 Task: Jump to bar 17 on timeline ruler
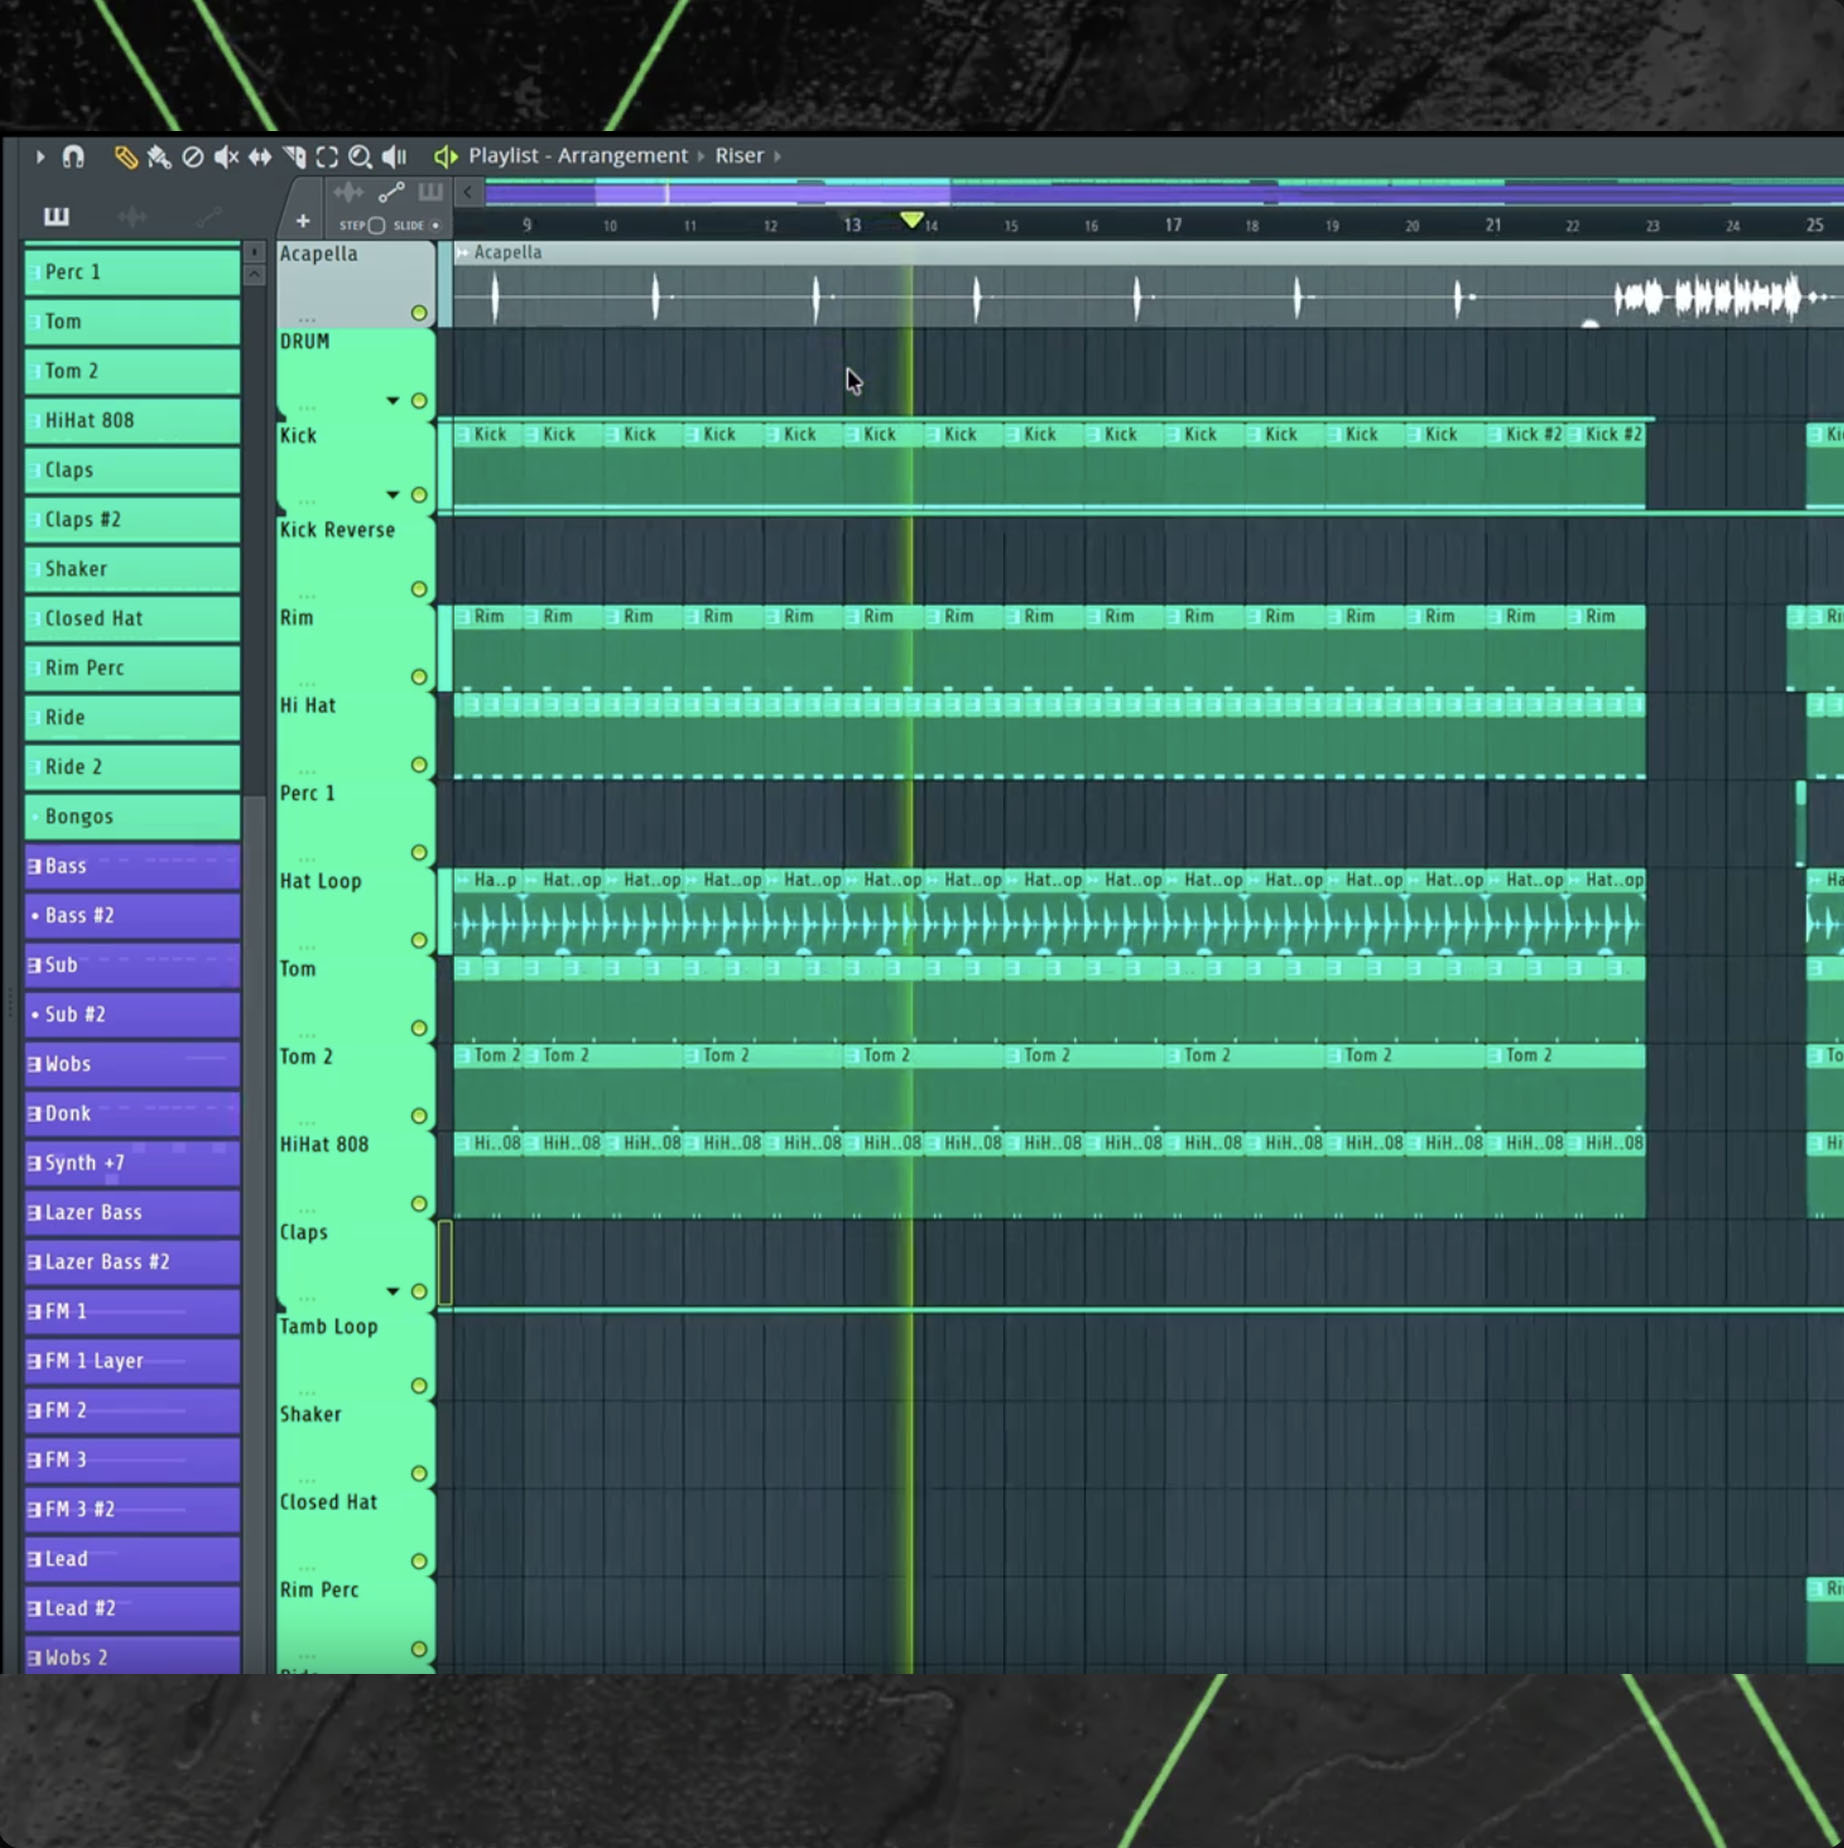[x=1173, y=225]
